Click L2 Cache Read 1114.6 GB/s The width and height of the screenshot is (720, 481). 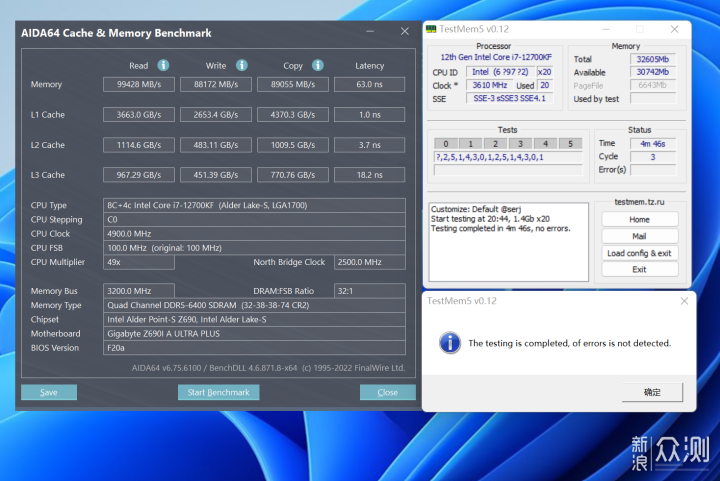pyautogui.click(x=139, y=145)
